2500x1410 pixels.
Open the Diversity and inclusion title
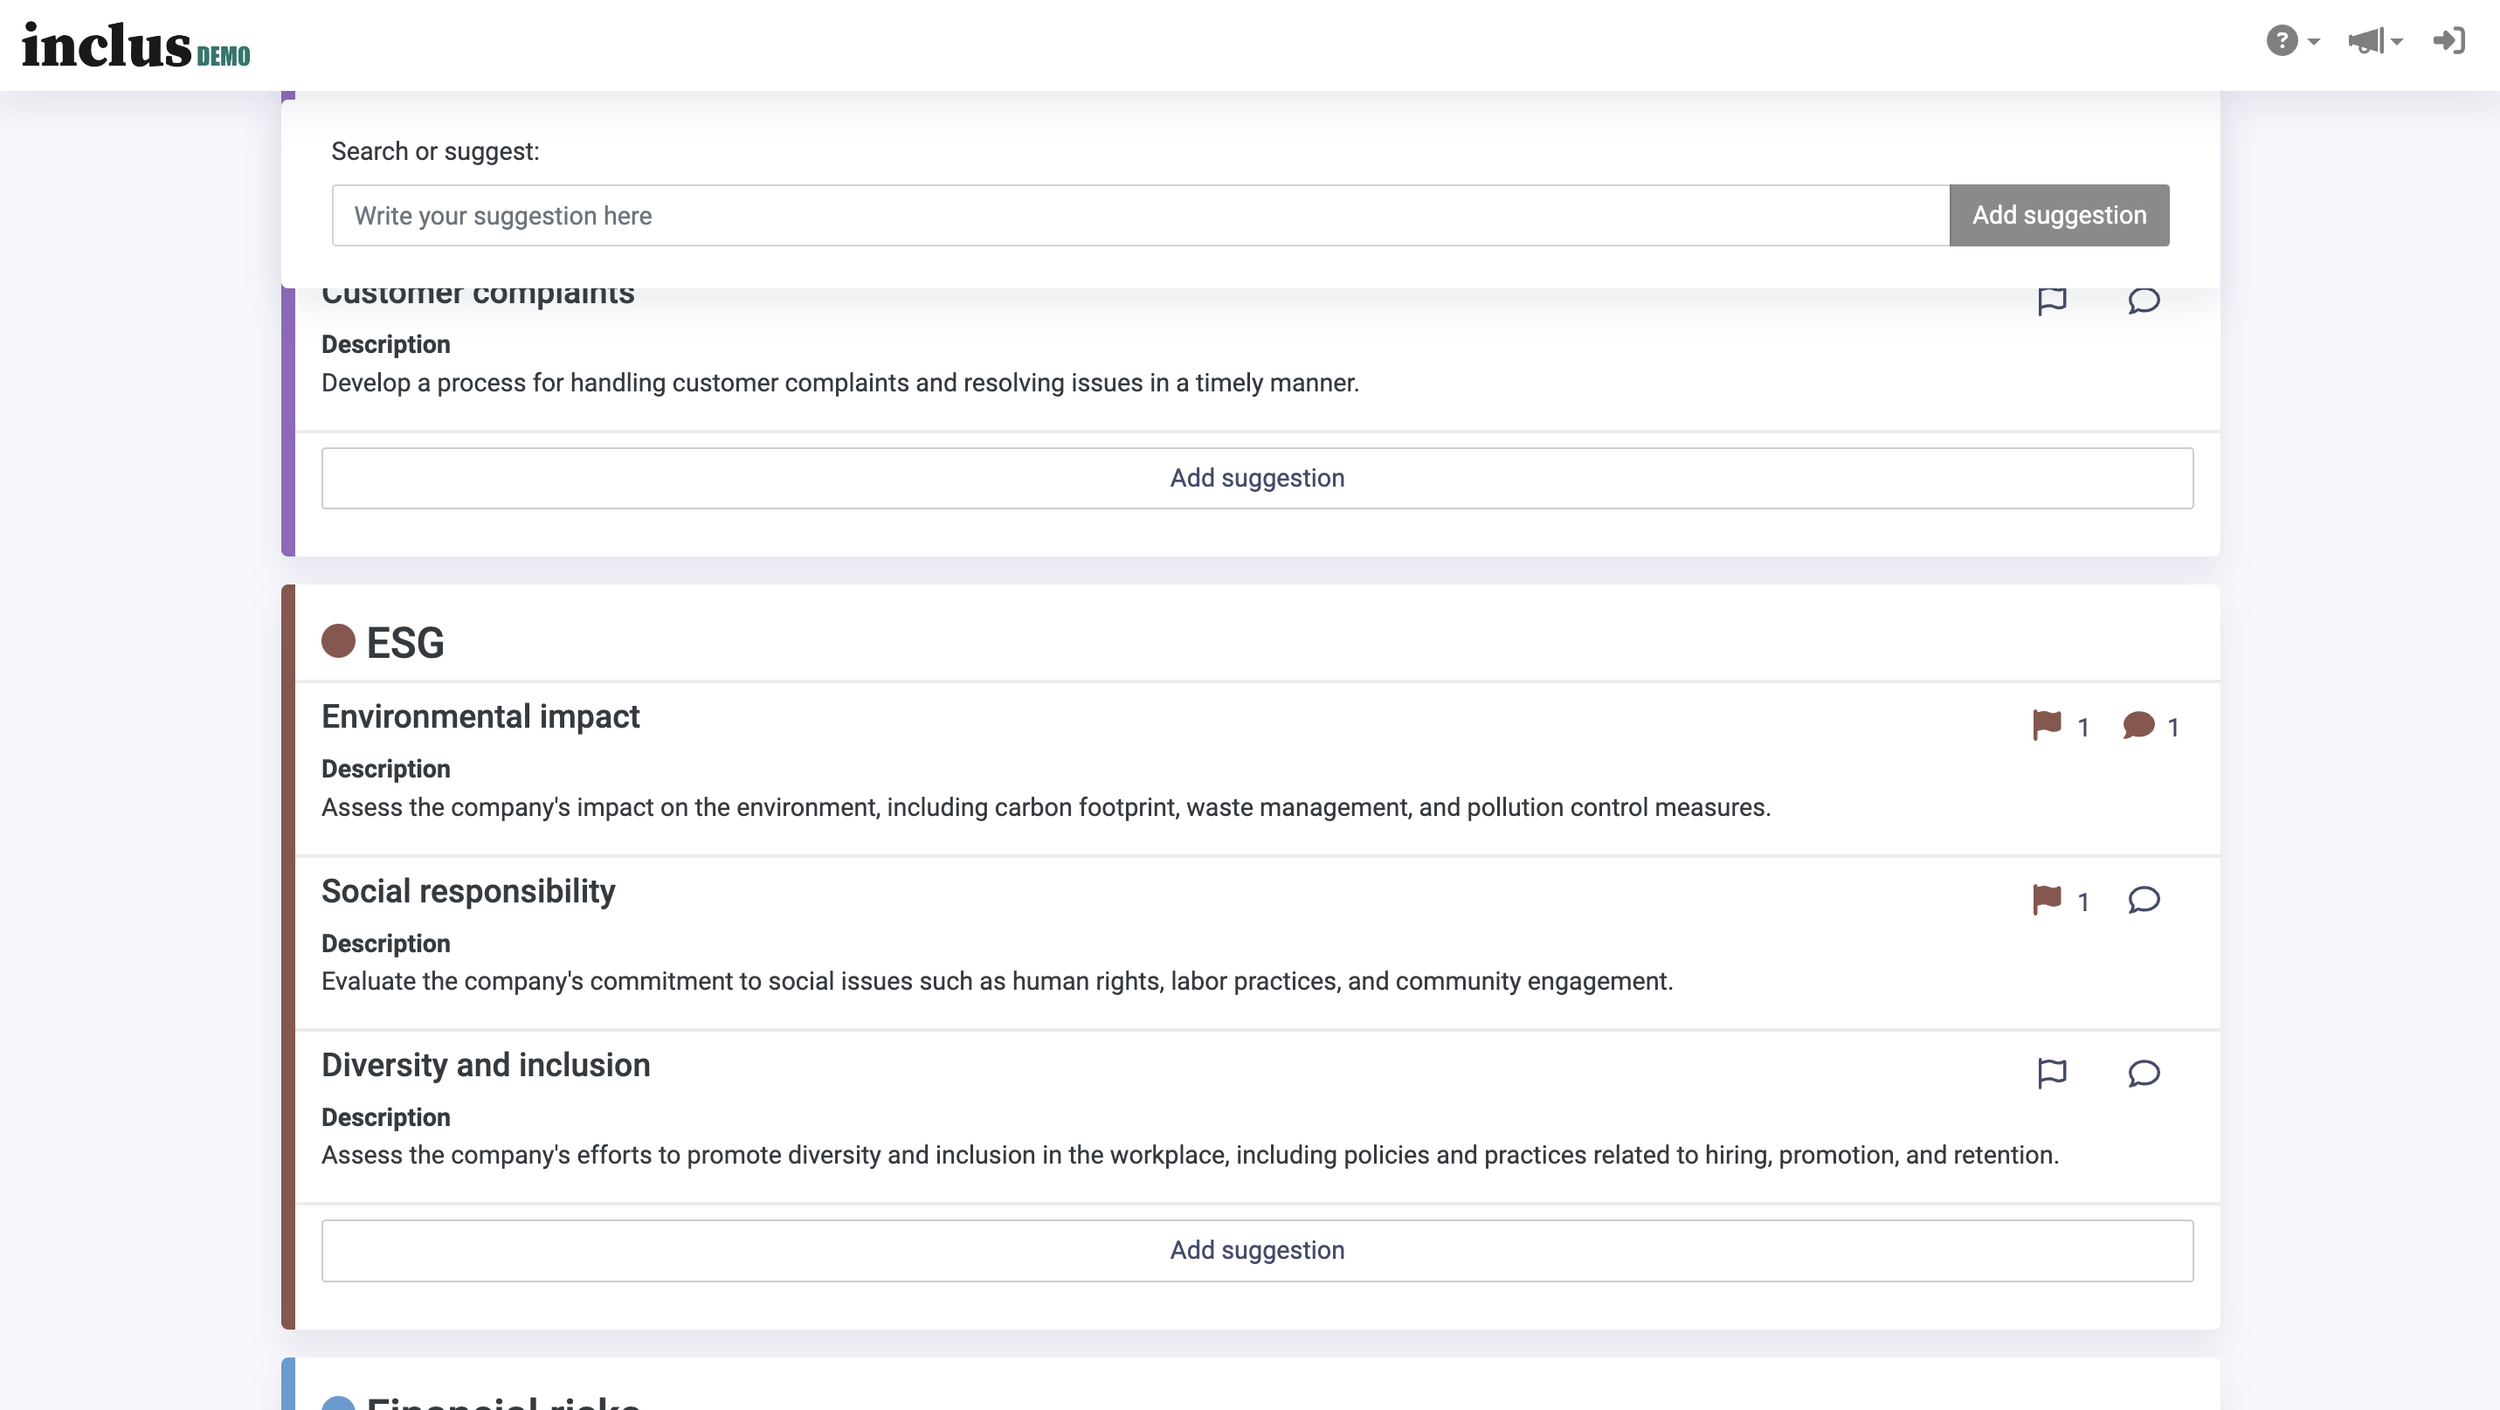485,1065
